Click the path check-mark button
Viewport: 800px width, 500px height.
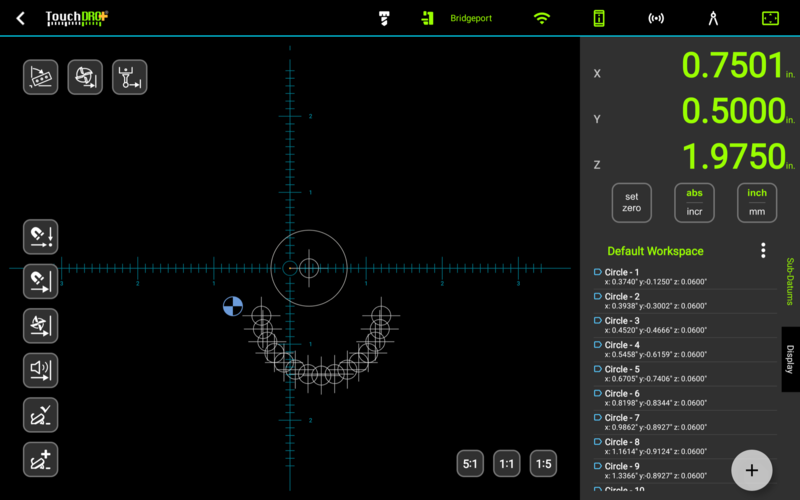click(41, 415)
